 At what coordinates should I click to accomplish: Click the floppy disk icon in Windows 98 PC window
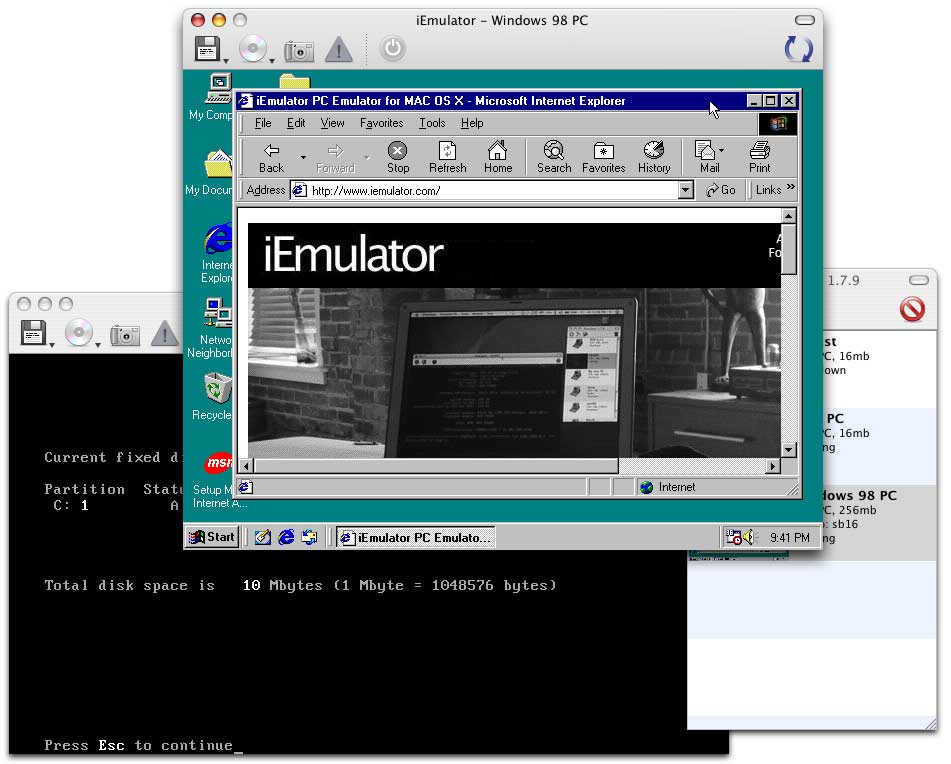coord(207,49)
